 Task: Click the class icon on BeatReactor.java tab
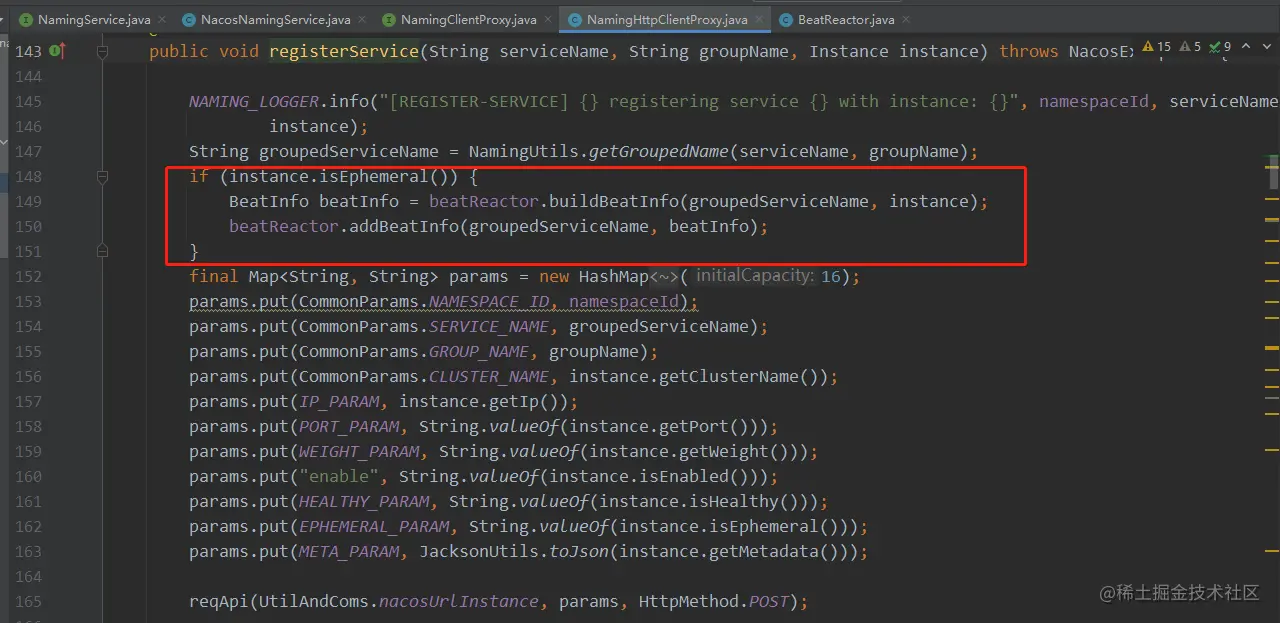(x=786, y=20)
